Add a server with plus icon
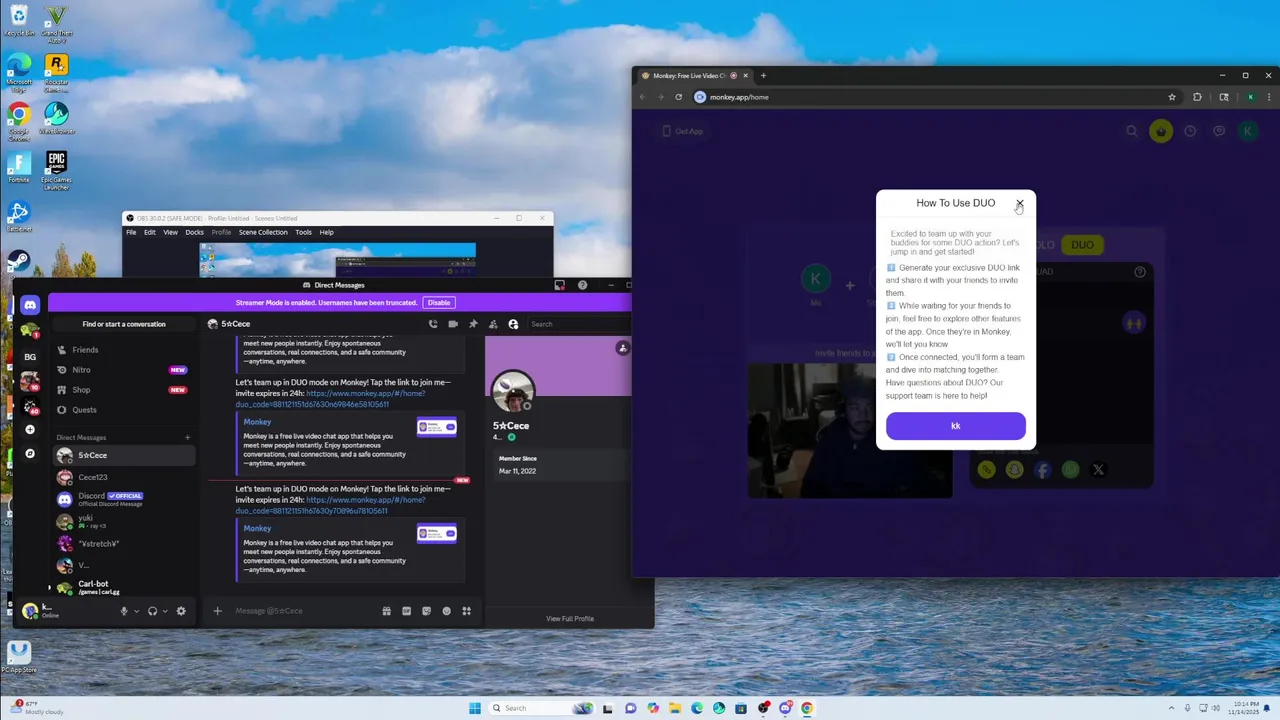 [30, 429]
